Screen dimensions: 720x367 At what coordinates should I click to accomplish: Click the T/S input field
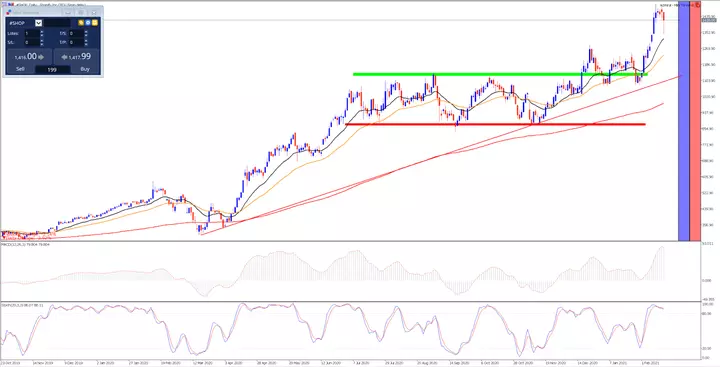coord(76,34)
